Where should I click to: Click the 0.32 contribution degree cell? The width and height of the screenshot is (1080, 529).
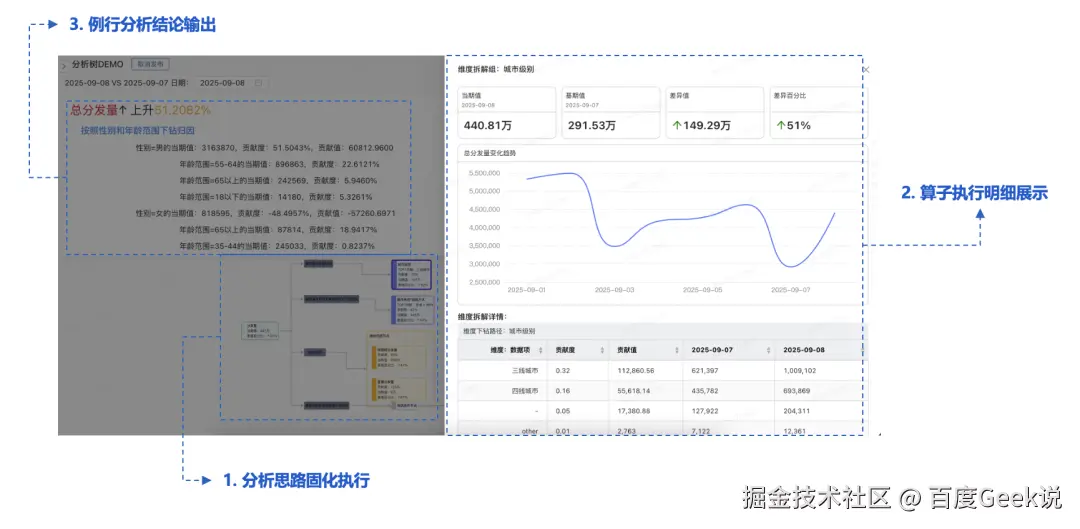pos(563,371)
